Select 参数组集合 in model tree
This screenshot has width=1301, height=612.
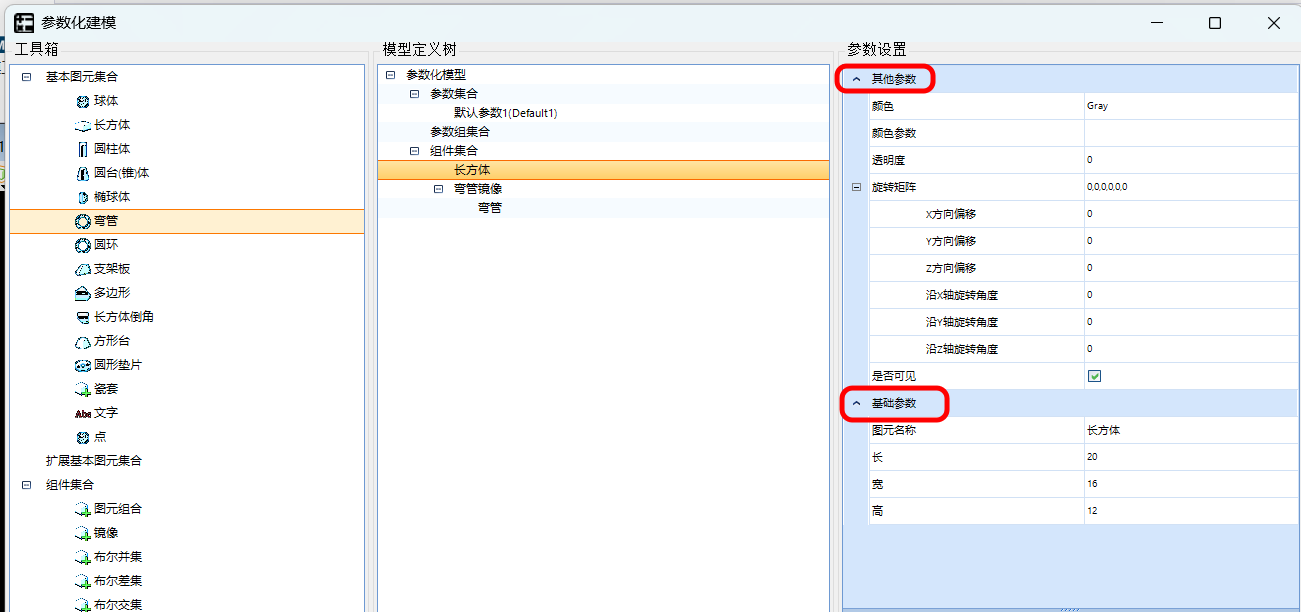click(x=460, y=132)
